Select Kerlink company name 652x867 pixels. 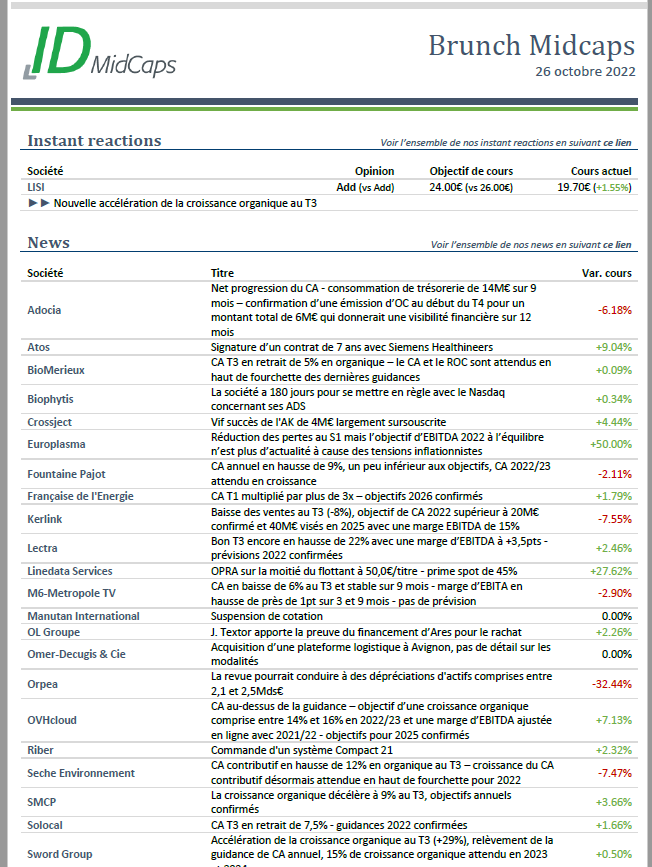45,519
